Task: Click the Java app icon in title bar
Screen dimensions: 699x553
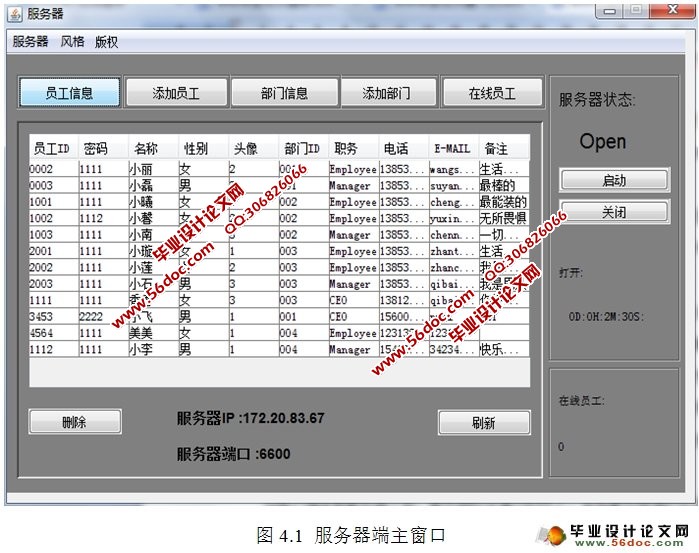Action: point(15,14)
